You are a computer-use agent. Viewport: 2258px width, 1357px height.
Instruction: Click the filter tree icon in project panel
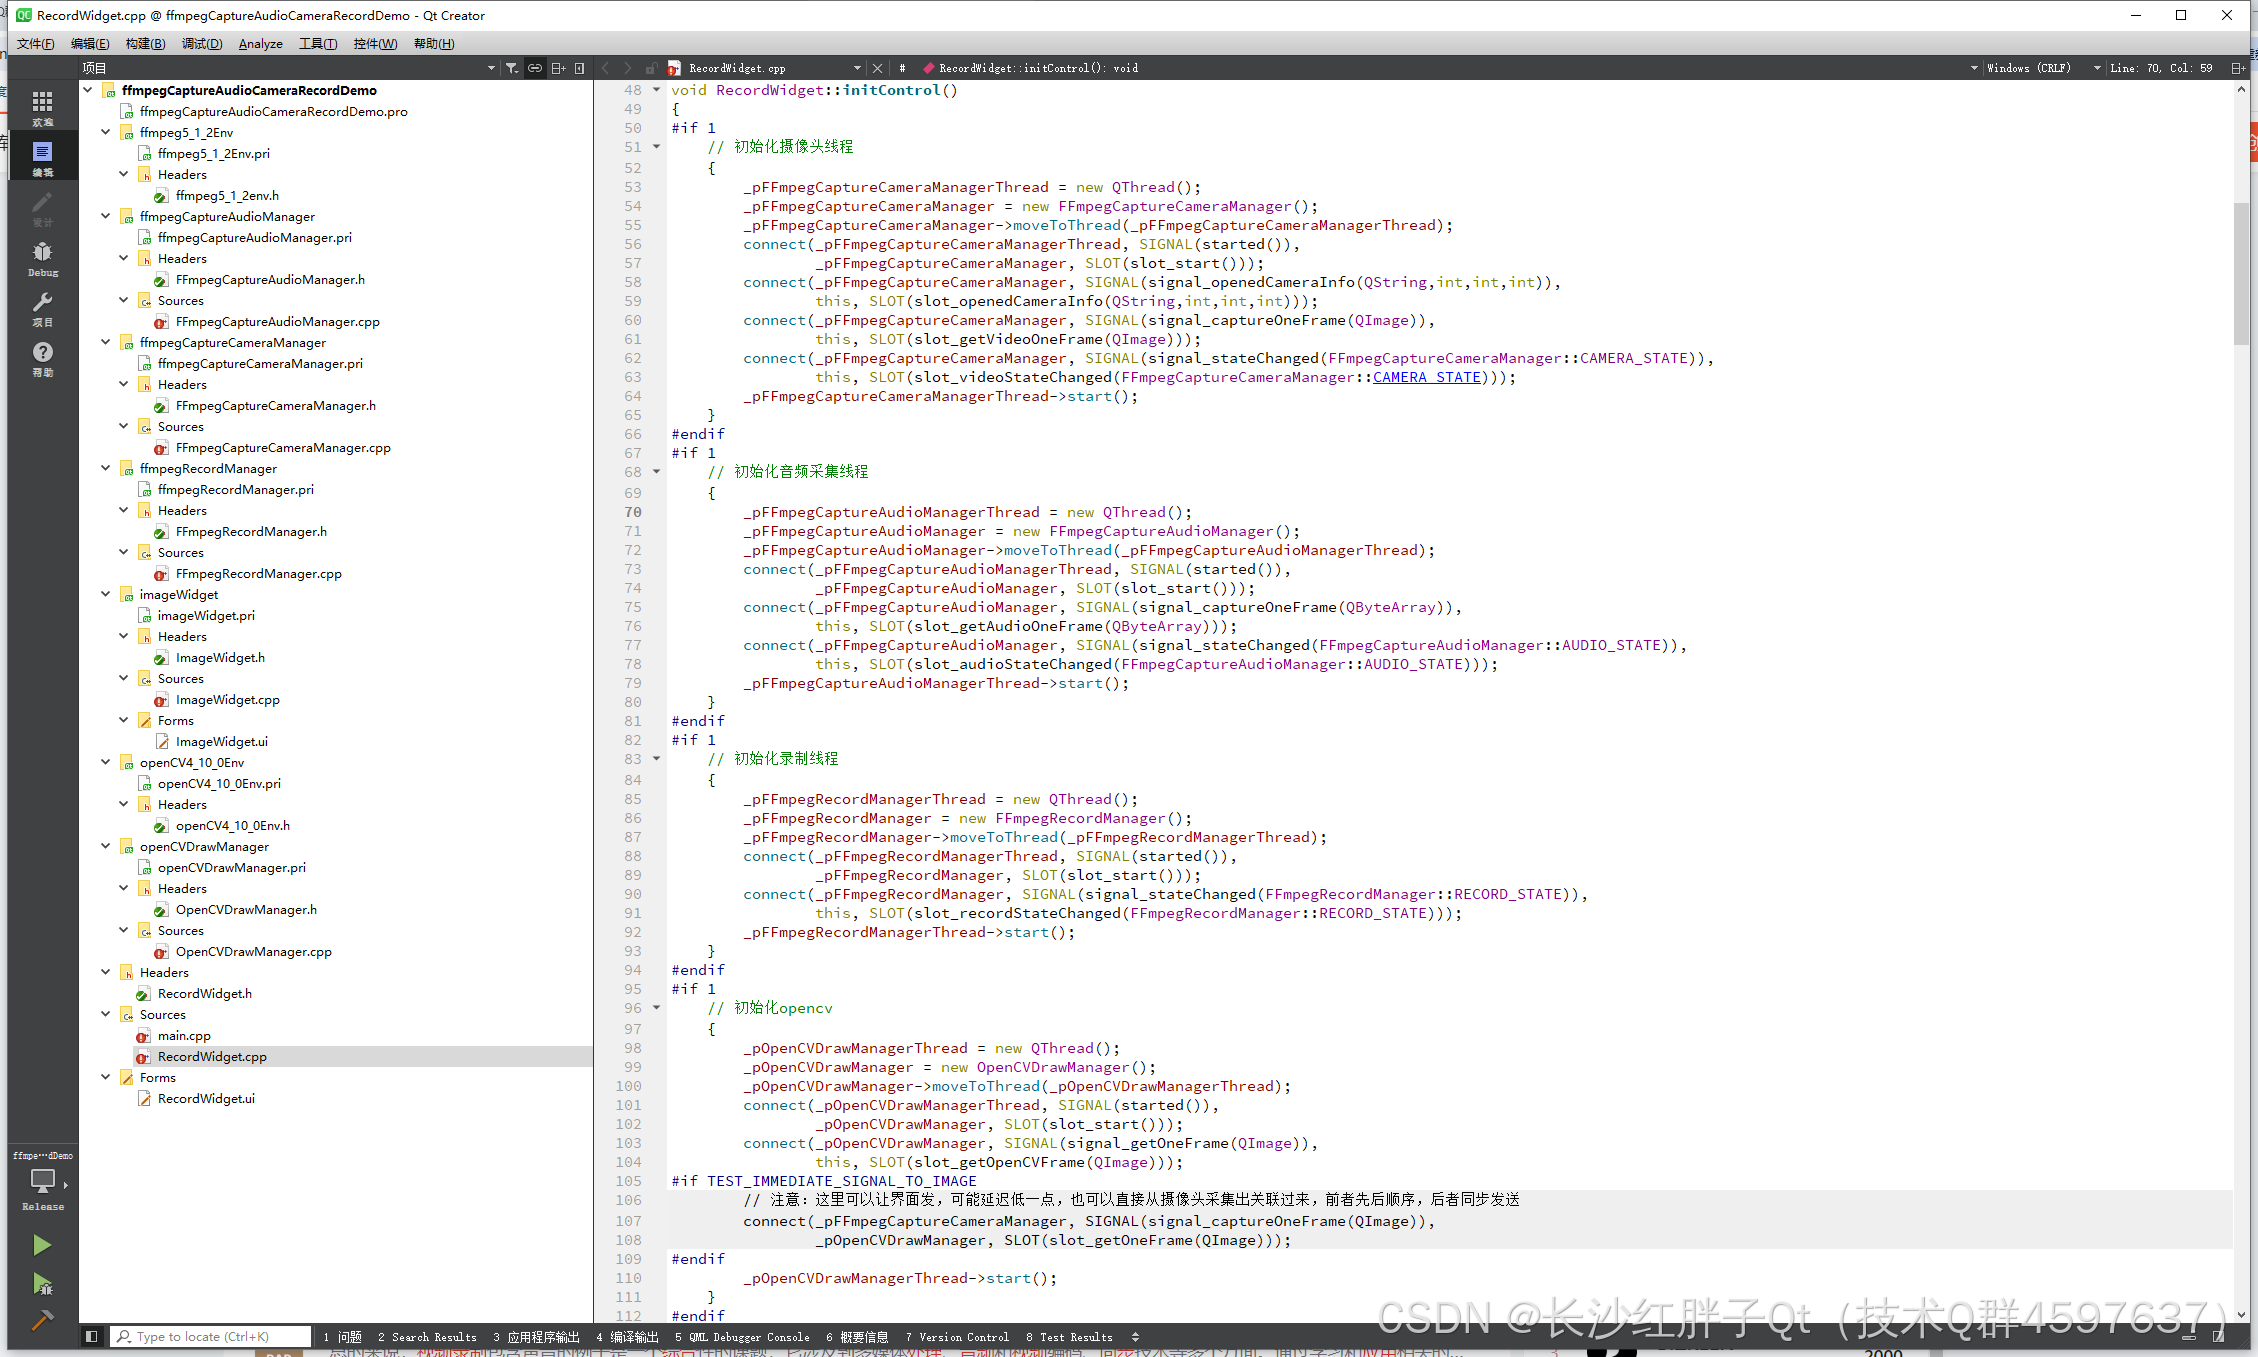click(512, 68)
